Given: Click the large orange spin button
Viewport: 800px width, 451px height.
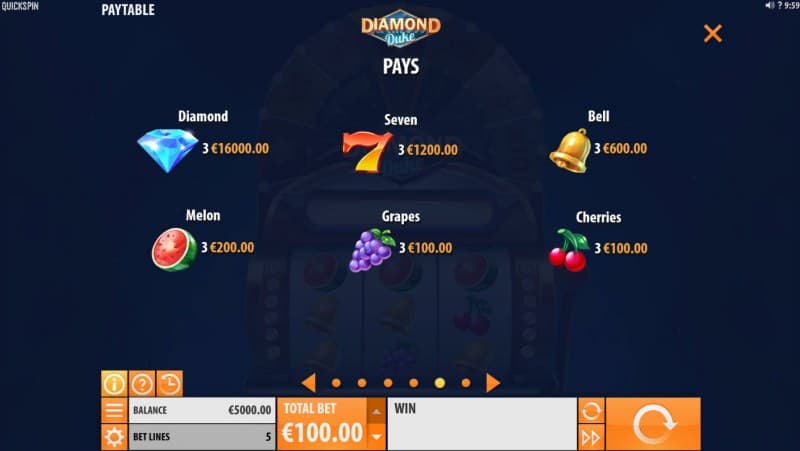Looking at the screenshot, I should pyautogui.click(x=654, y=424).
